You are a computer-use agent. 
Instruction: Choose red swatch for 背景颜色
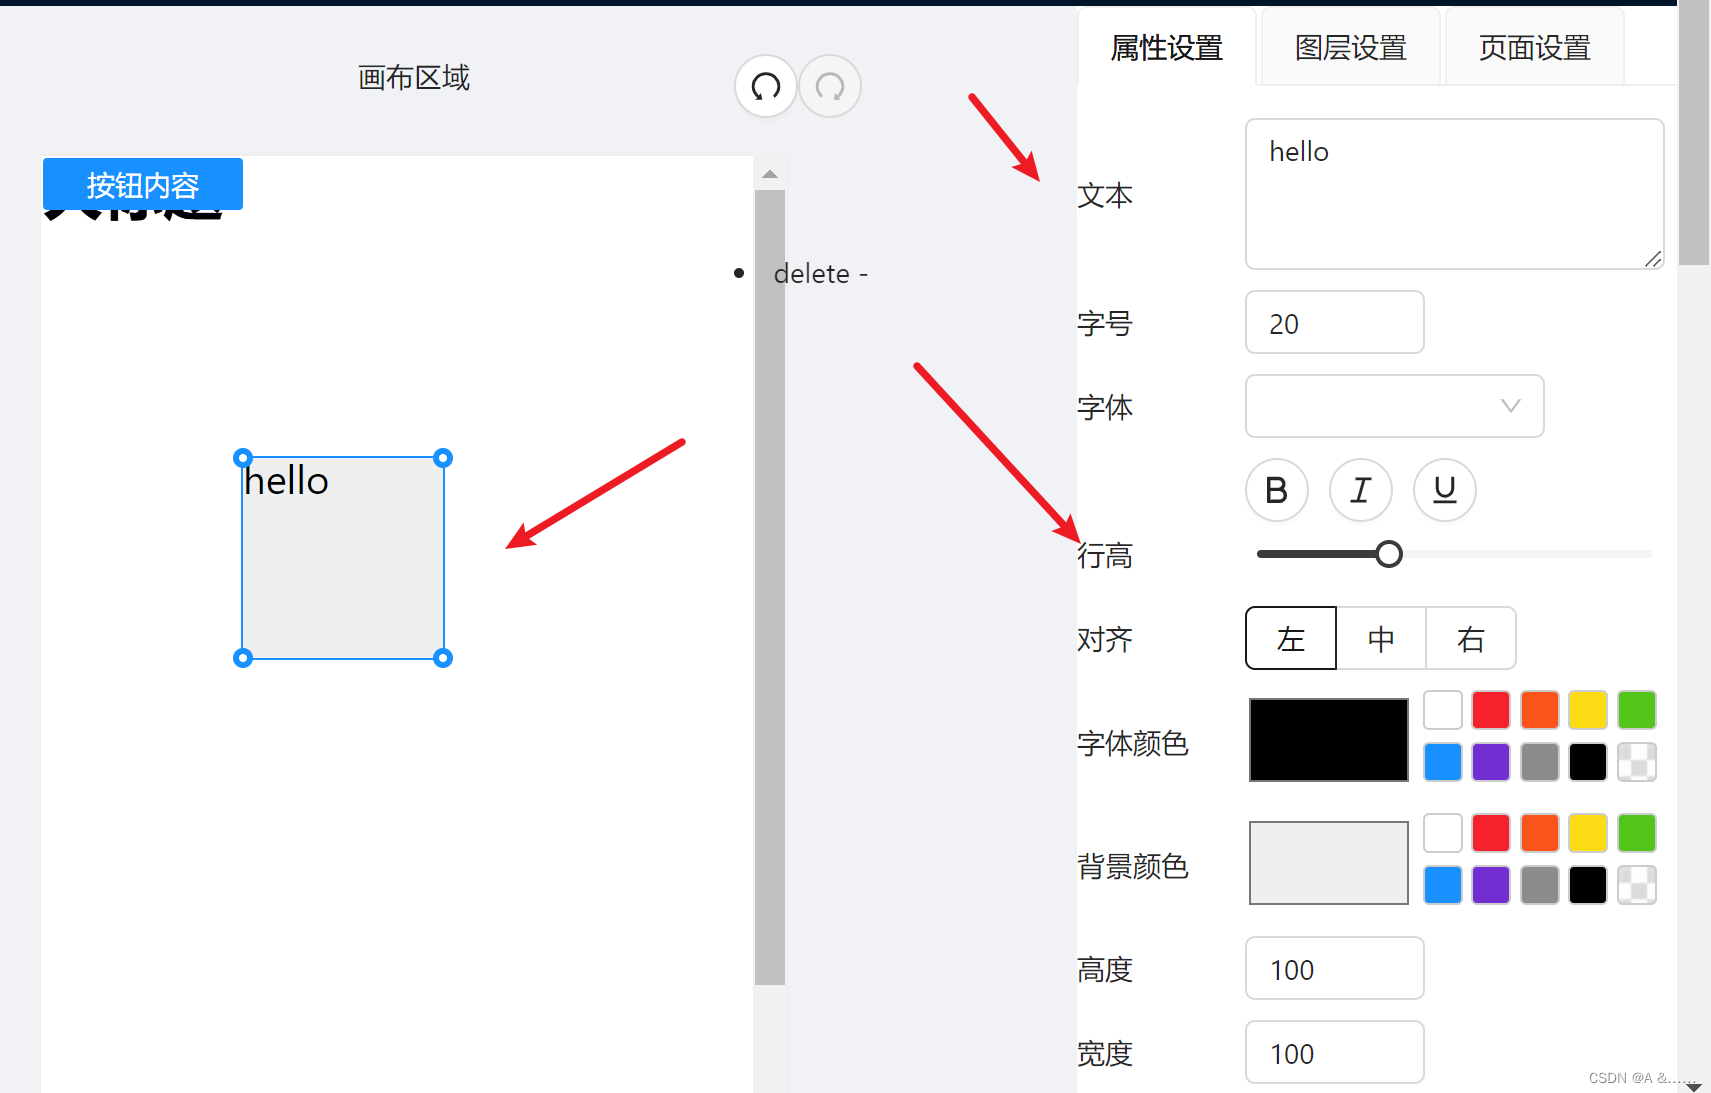1491,833
